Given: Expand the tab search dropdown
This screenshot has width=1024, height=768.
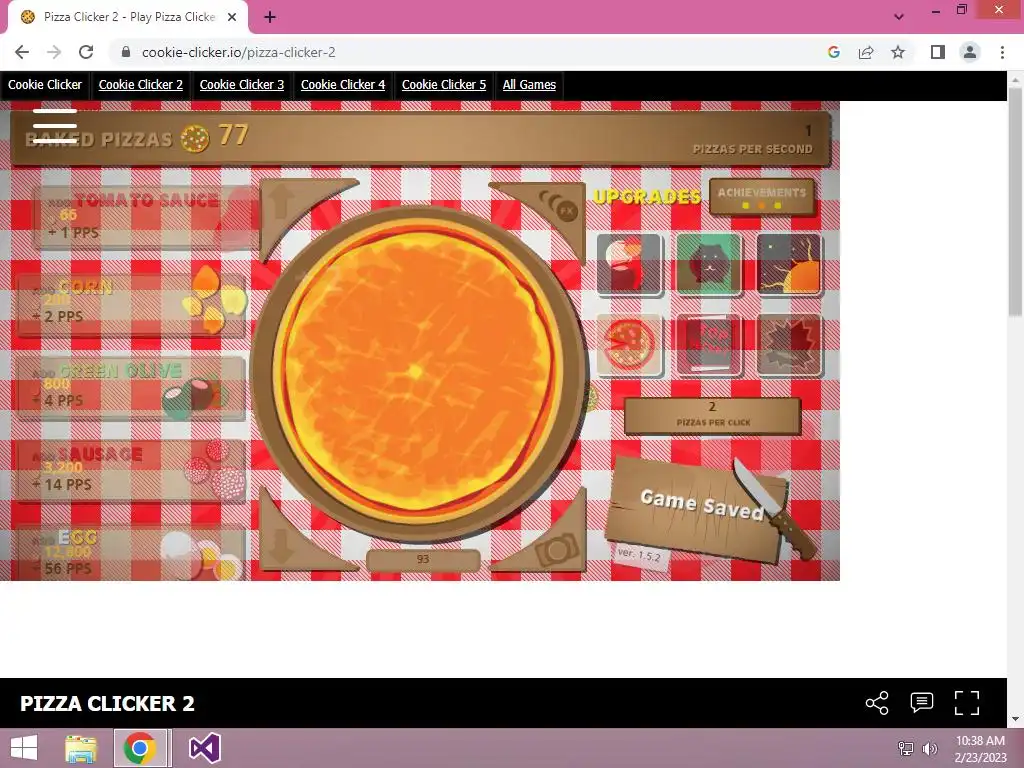Looking at the screenshot, I should [x=899, y=17].
